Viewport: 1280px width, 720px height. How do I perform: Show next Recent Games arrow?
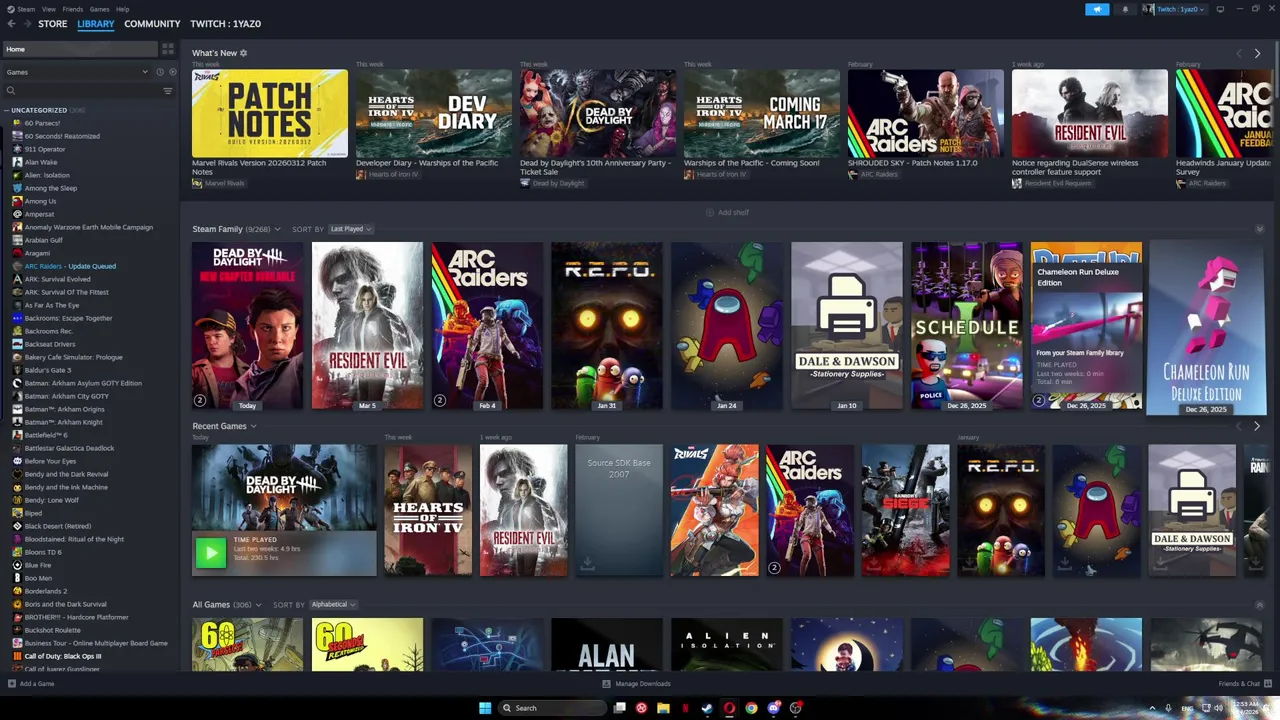(1257, 426)
